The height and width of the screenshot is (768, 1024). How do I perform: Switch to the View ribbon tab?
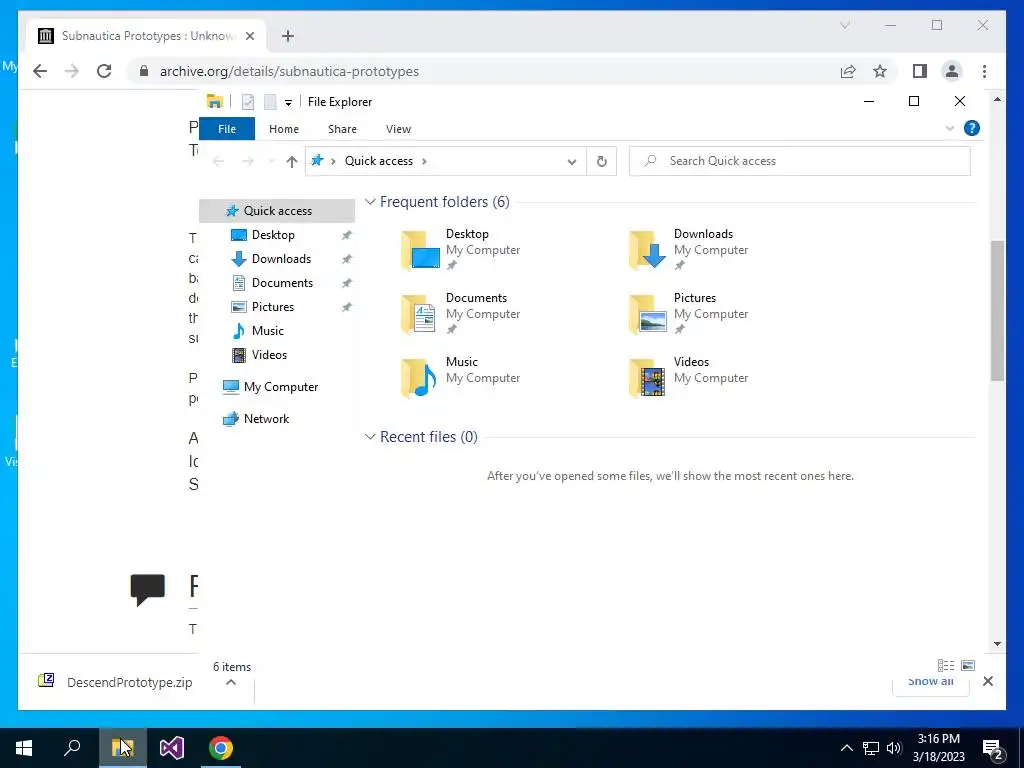pos(398,129)
